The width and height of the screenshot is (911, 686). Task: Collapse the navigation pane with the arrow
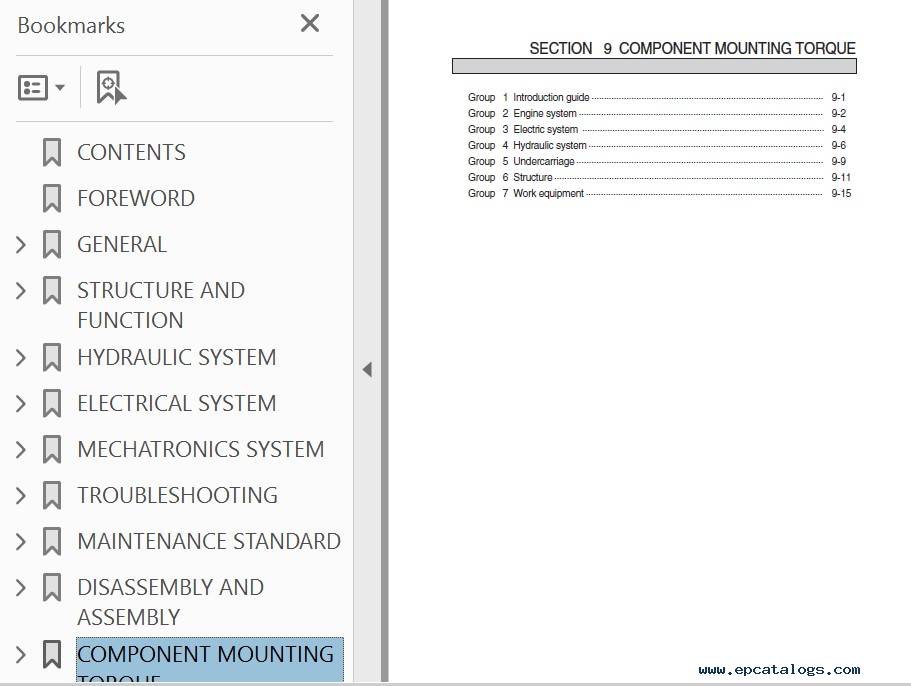[x=367, y=369]
